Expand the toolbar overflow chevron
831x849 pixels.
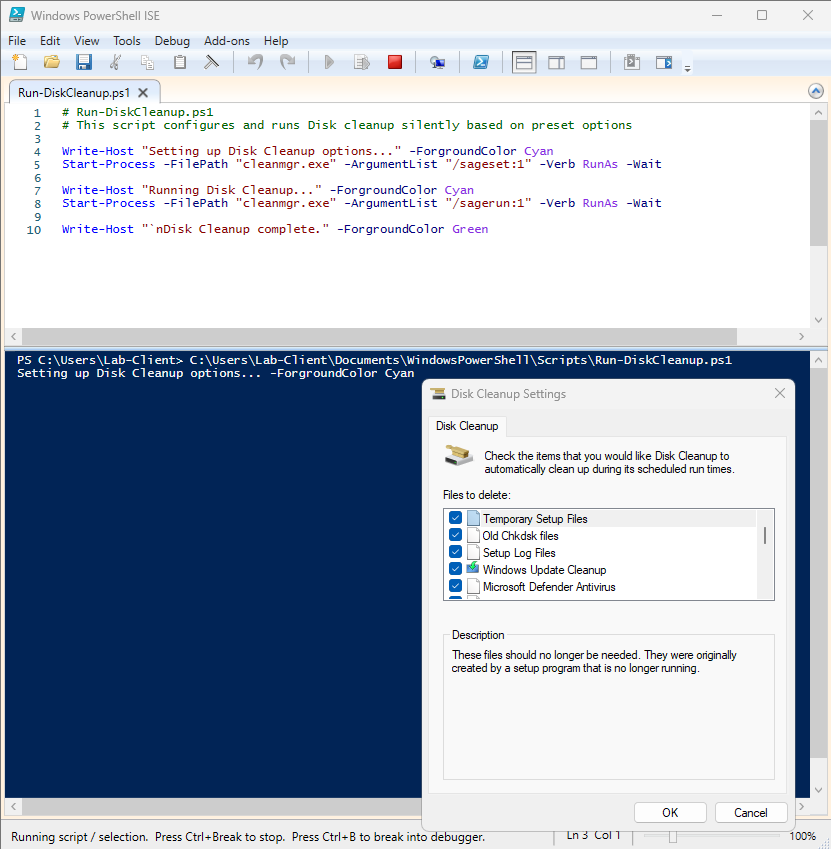[x=687, y=68]
